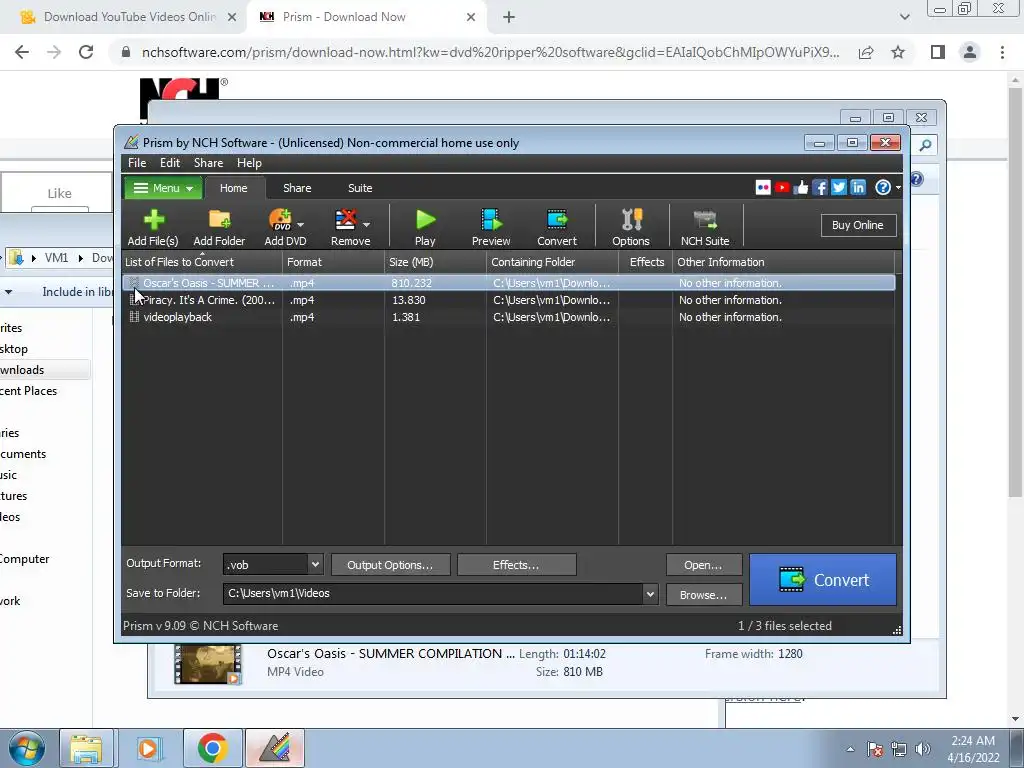Open the Windows Start button
Viewport: 1024px width, 768px height.
coord(27,748)
